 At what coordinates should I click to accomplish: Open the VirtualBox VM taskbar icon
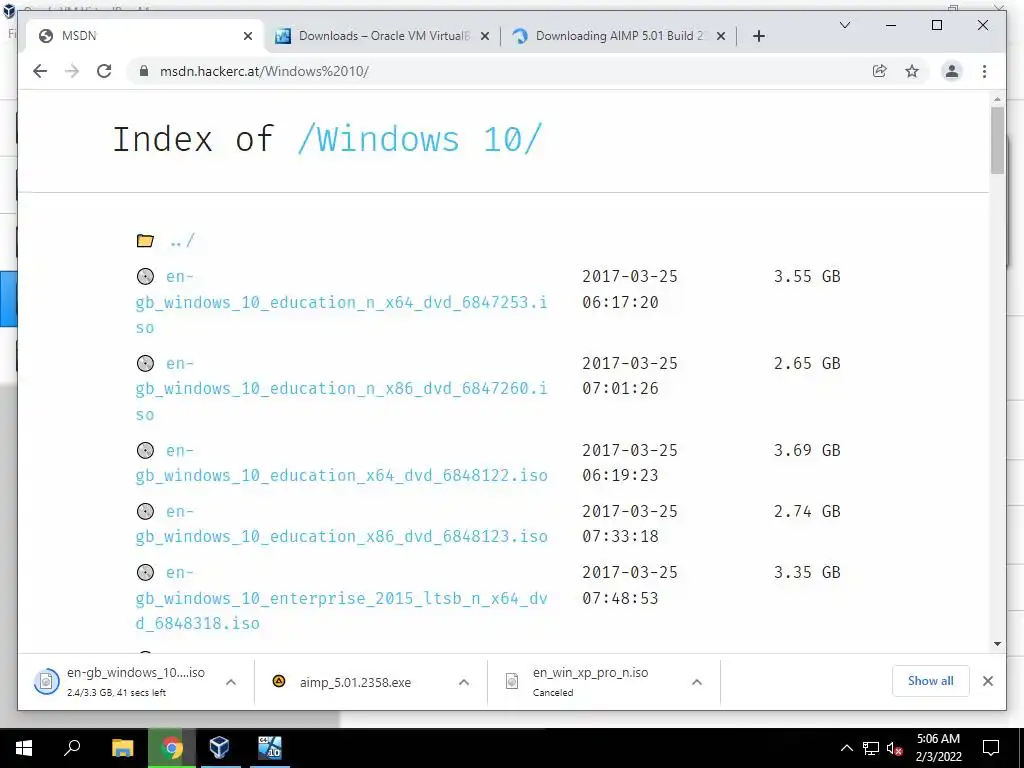(x=269, y=748)
